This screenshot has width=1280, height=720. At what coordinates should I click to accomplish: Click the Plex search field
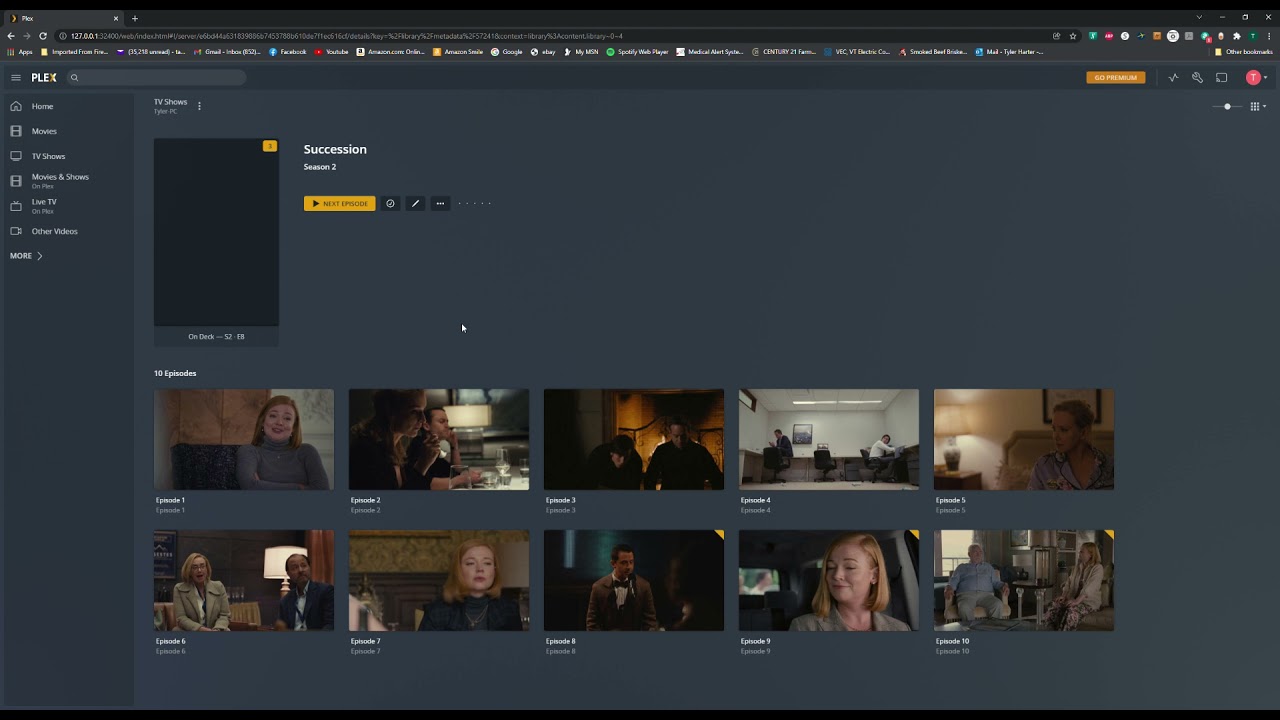155,77
